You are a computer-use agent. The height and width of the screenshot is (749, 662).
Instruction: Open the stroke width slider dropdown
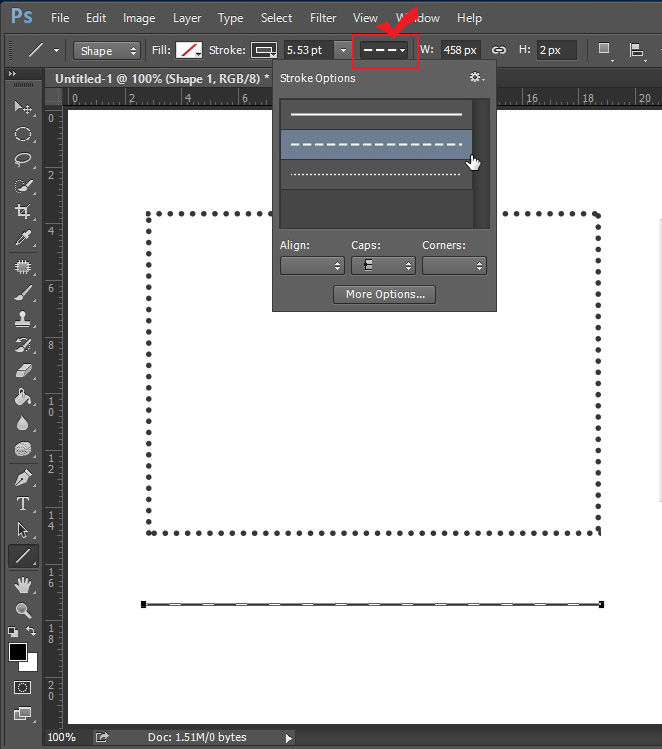coord(343,50)
